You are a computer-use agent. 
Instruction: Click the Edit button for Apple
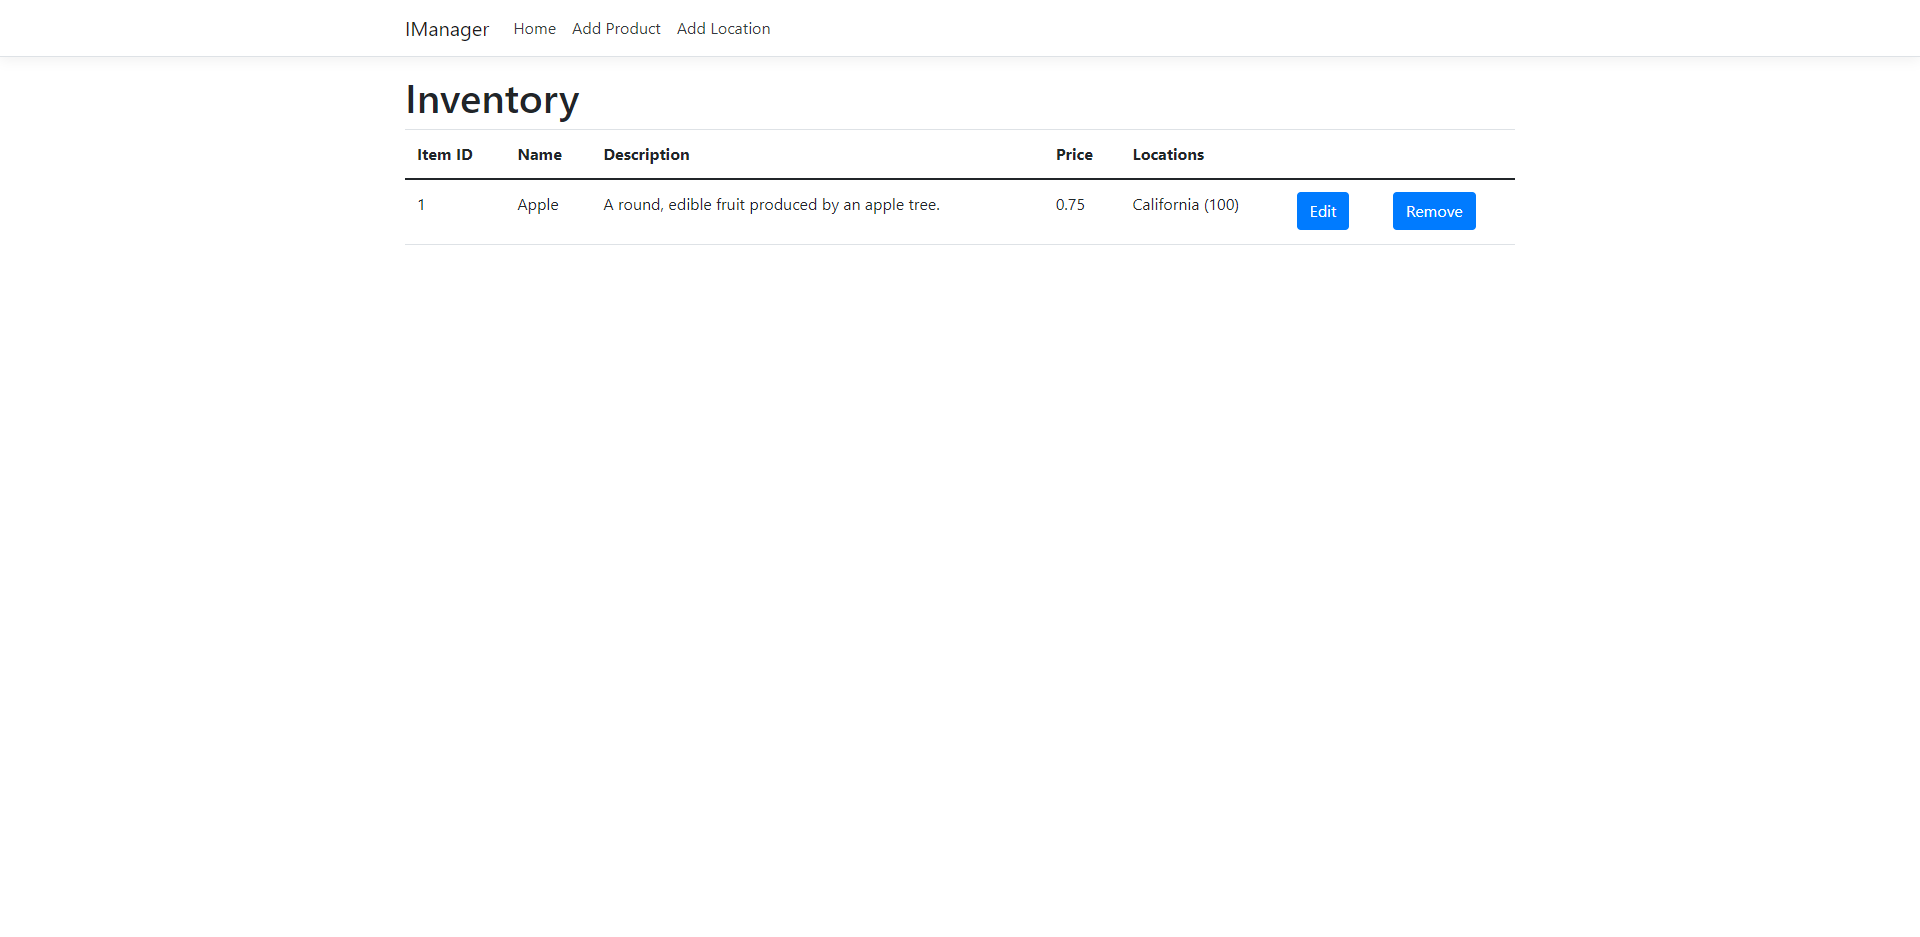click(x=1322, y=211)
